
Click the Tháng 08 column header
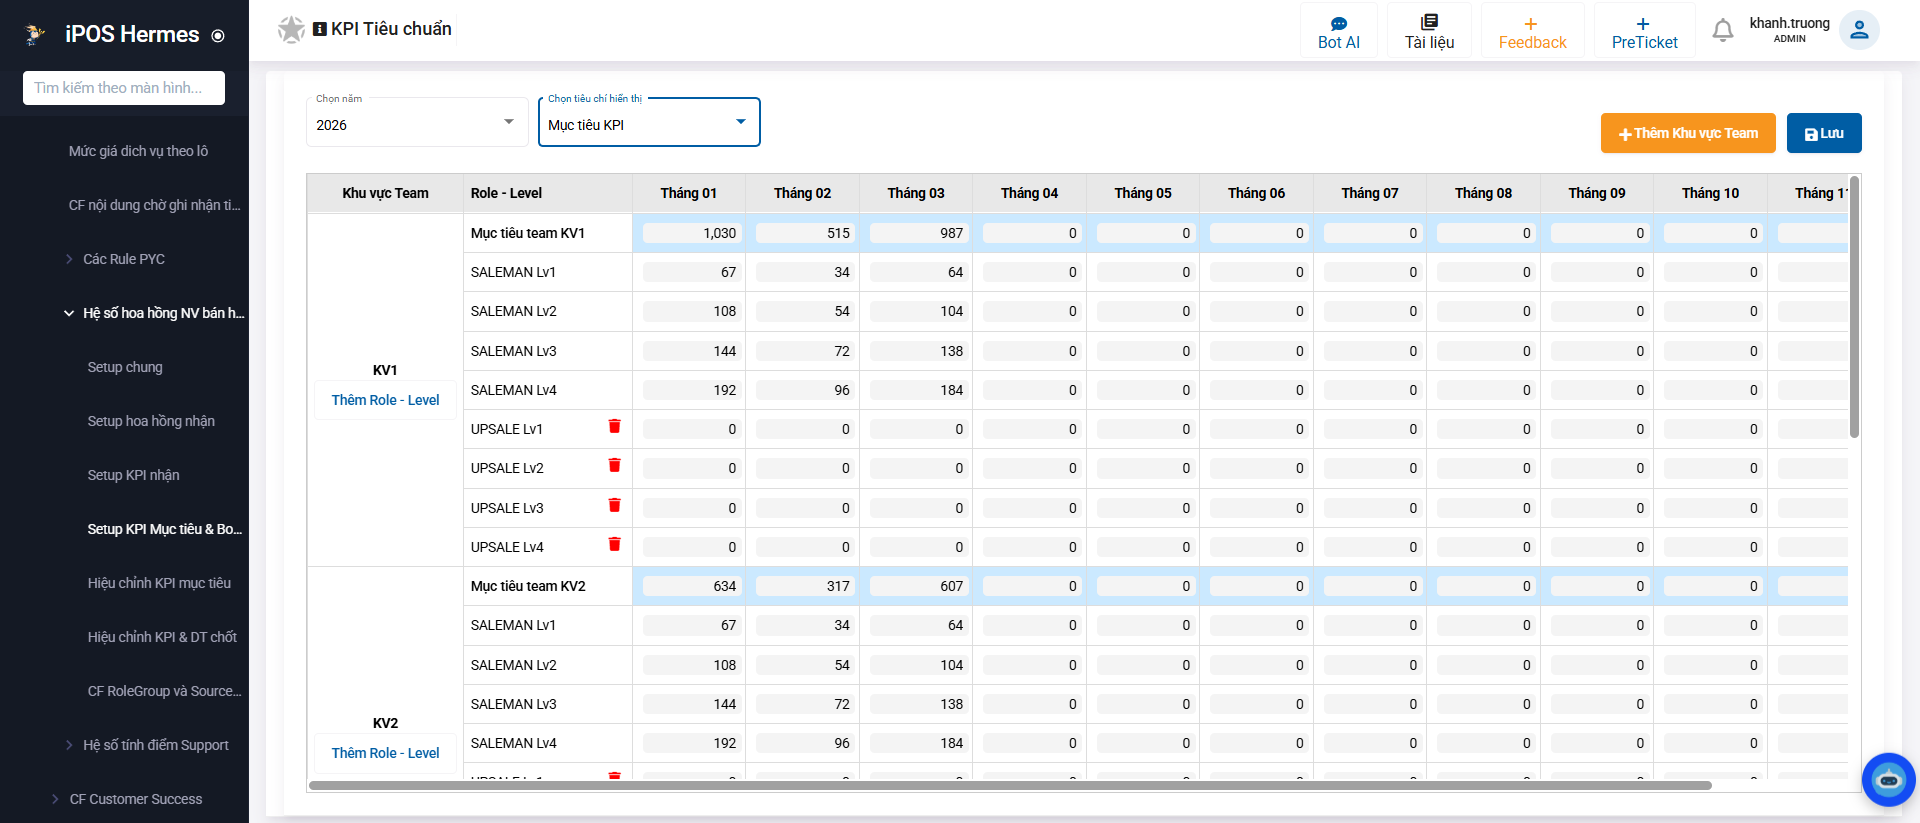coord(1483,193)
